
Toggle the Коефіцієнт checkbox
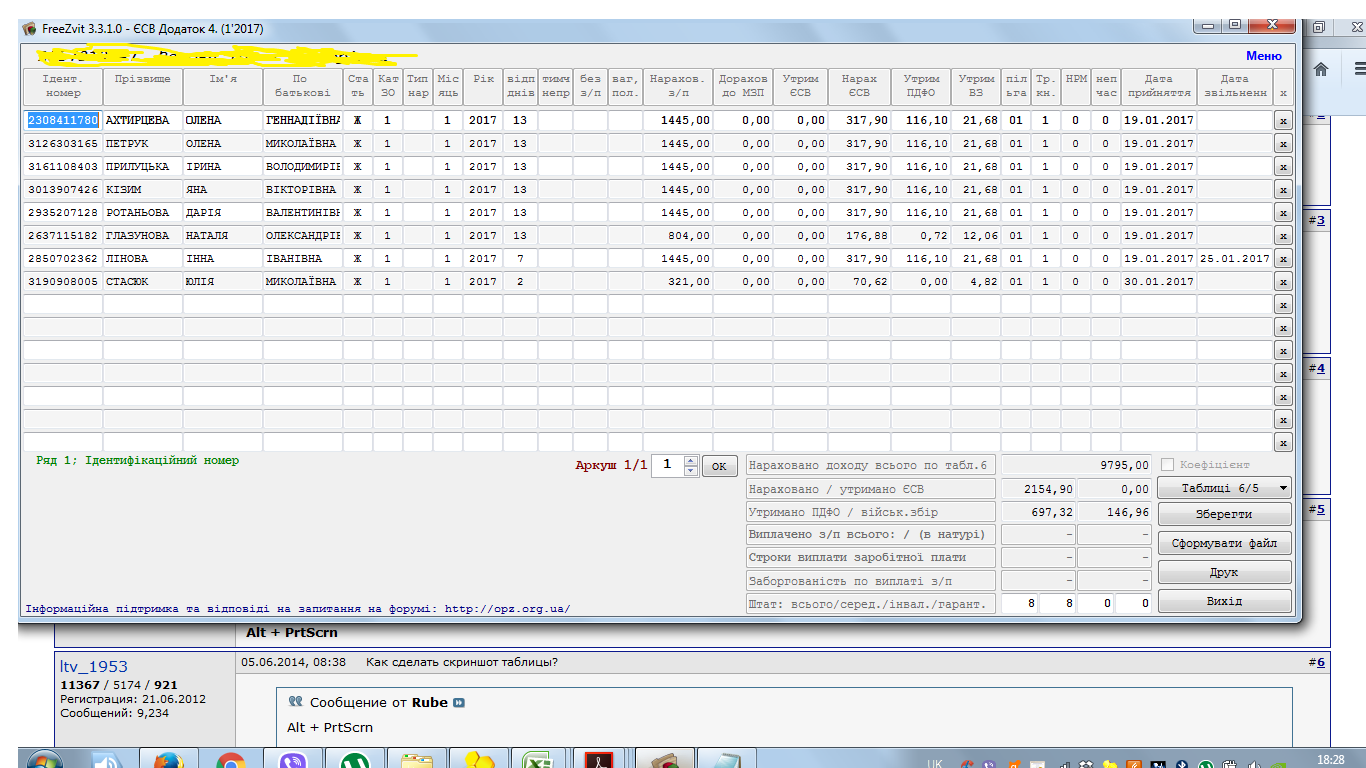(1168, 465)
